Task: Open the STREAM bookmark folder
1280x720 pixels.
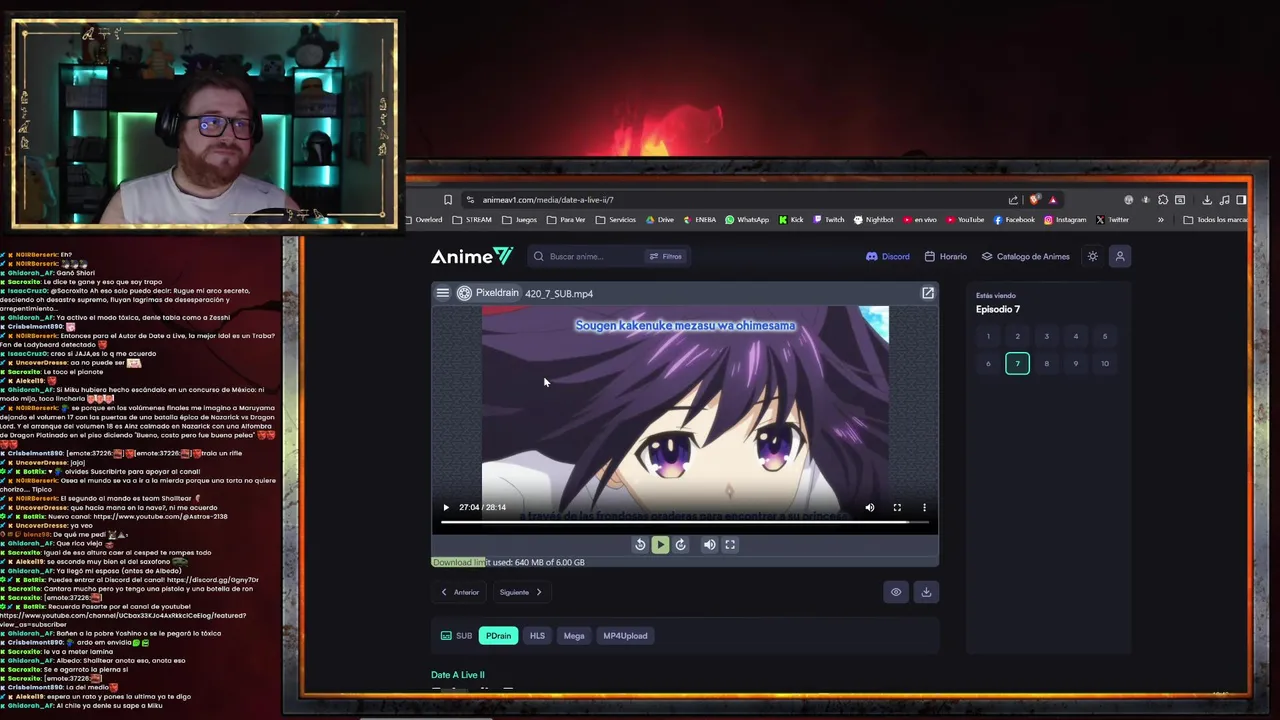Action: [x=472, y=220]
